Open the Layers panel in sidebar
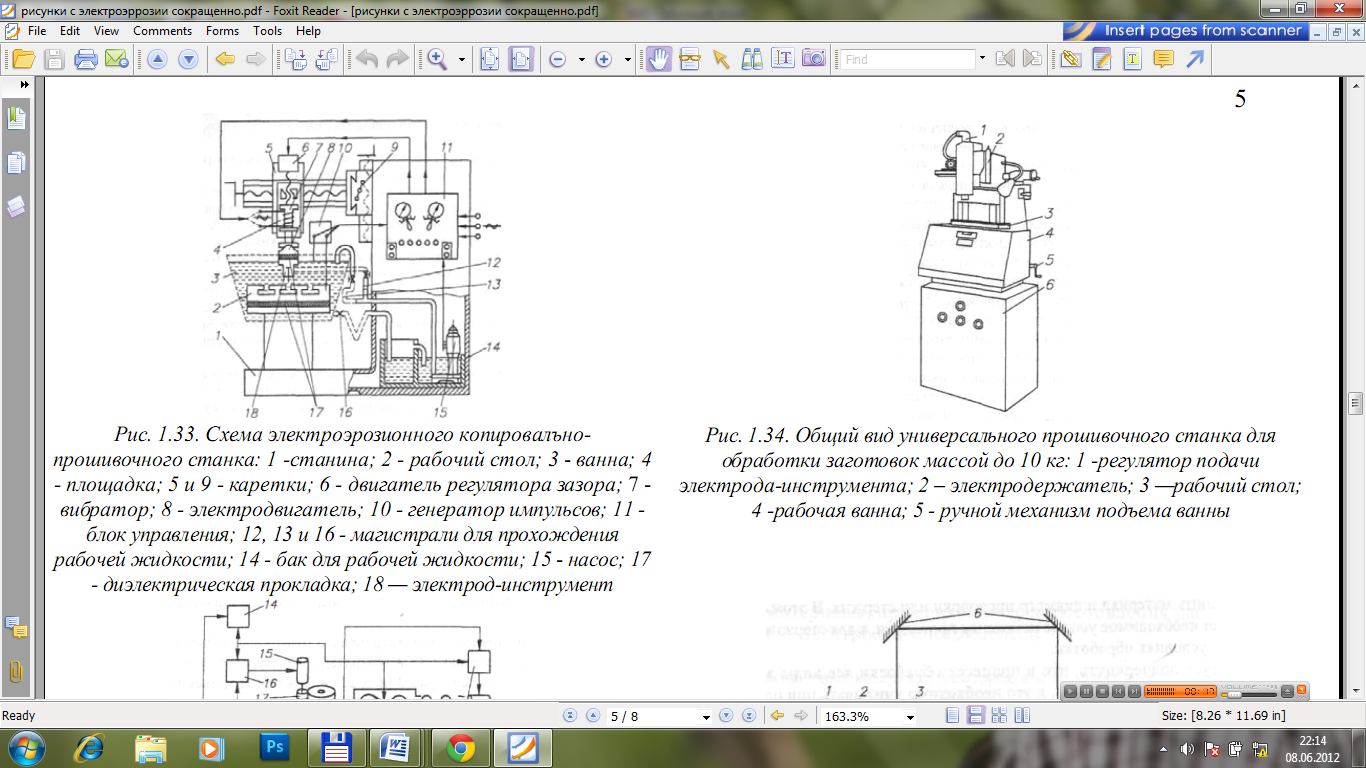 click(x=16, y=207)
